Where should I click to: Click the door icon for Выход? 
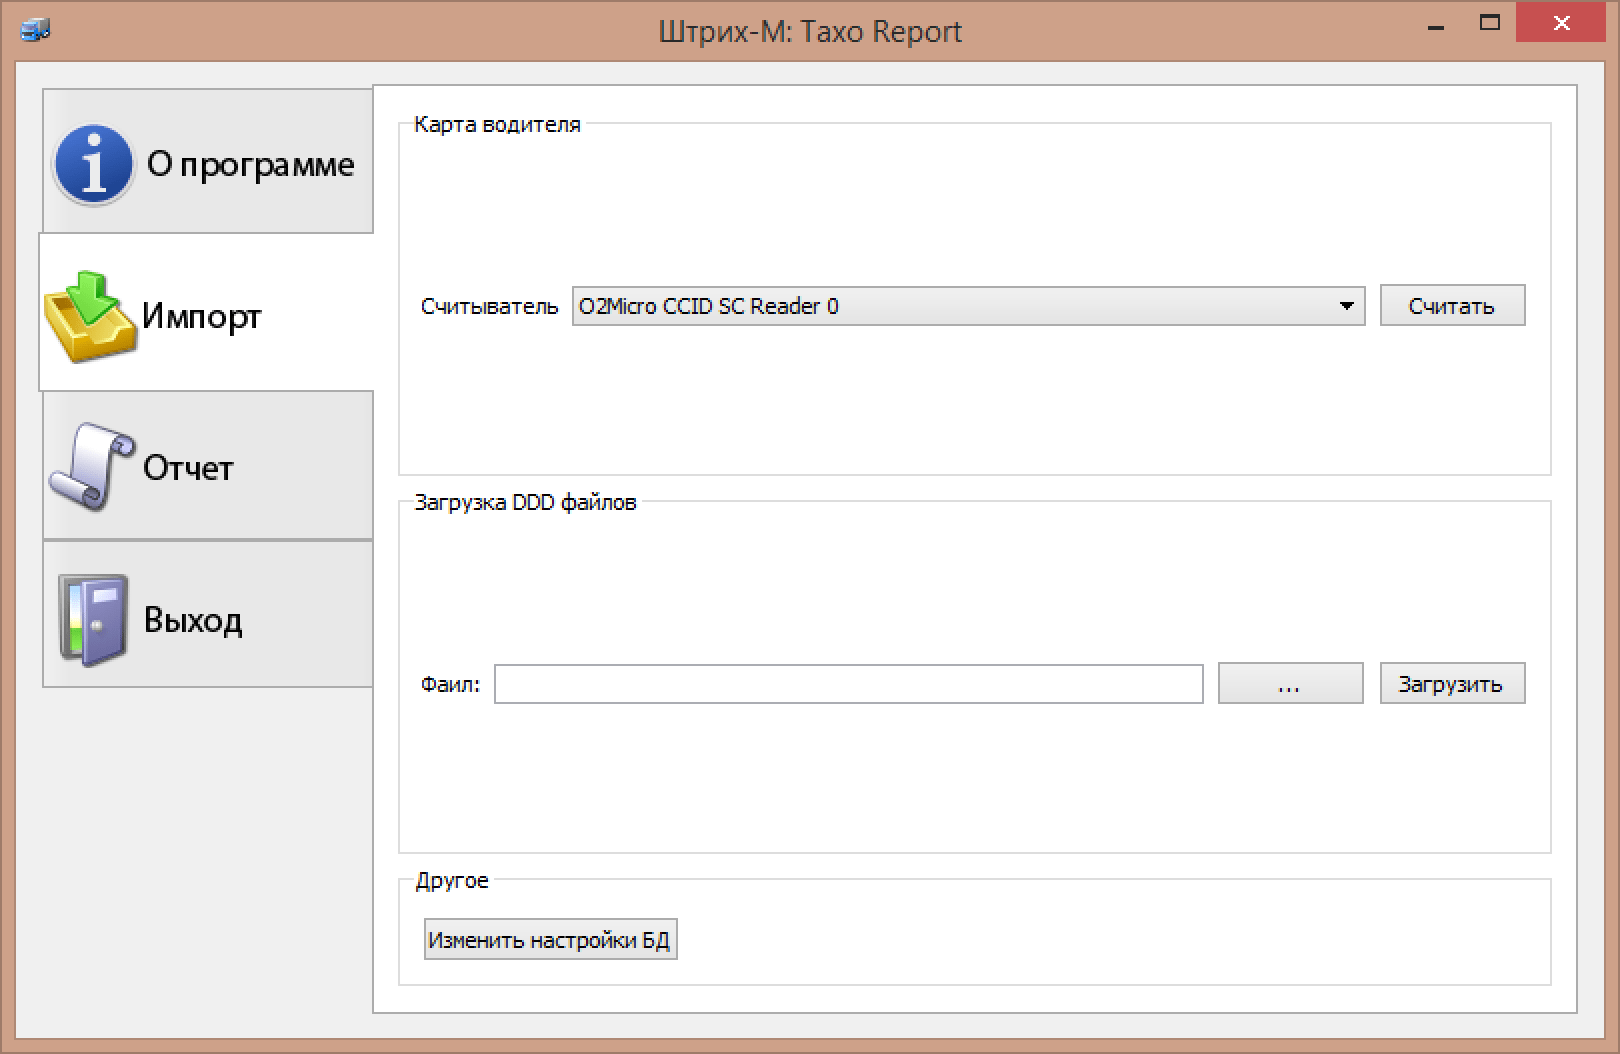(93, 620)
